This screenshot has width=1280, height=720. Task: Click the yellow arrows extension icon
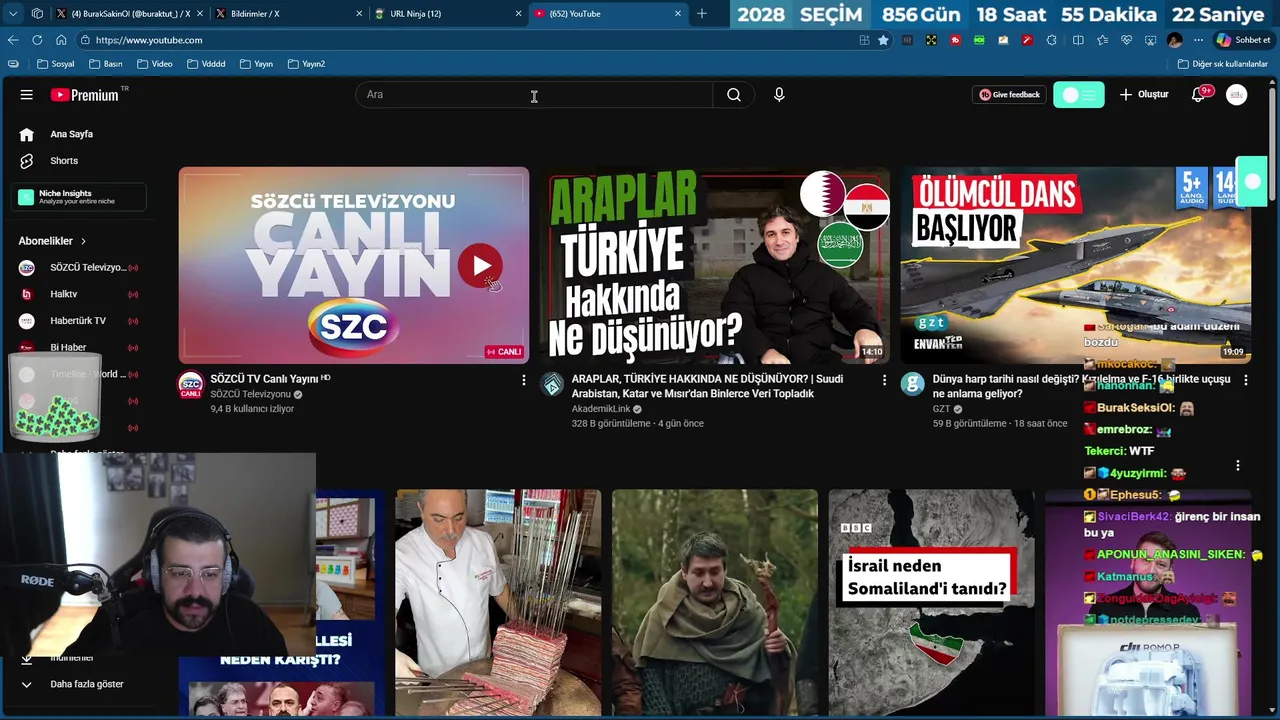[931, 40]
